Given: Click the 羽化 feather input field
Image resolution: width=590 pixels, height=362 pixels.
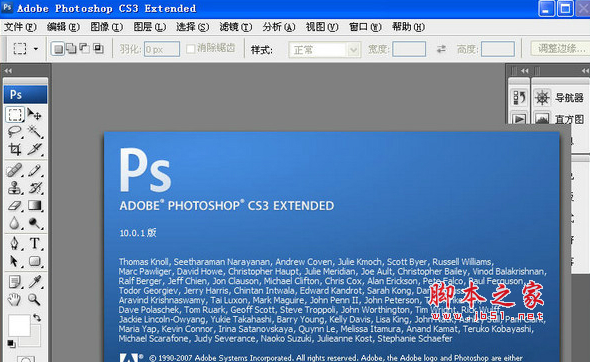Looking at the screenshot, I should tap(162, 49).
